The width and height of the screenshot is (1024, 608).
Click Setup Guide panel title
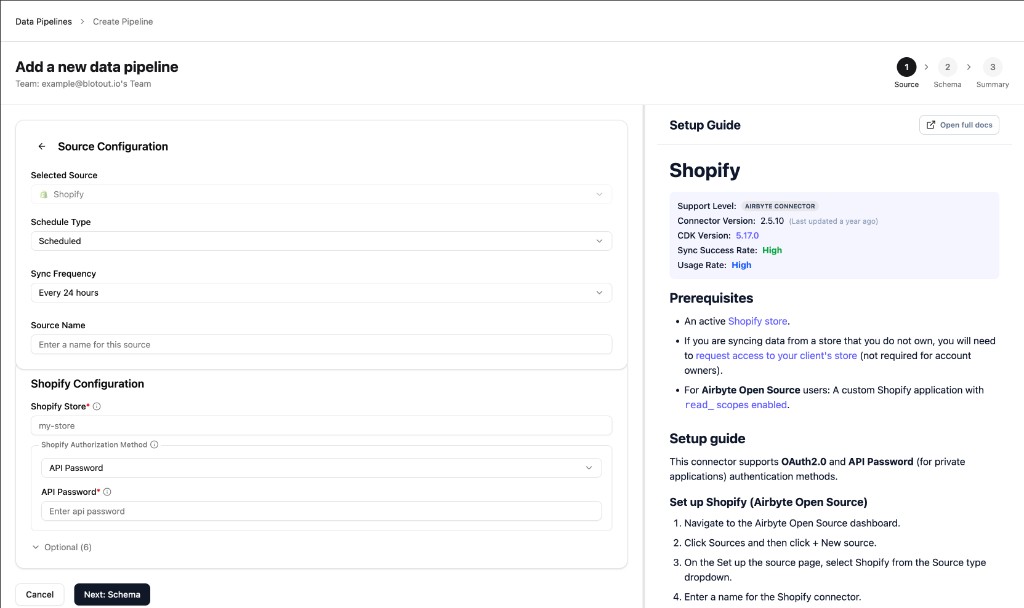pyautogui.click(x=705, y=125)
